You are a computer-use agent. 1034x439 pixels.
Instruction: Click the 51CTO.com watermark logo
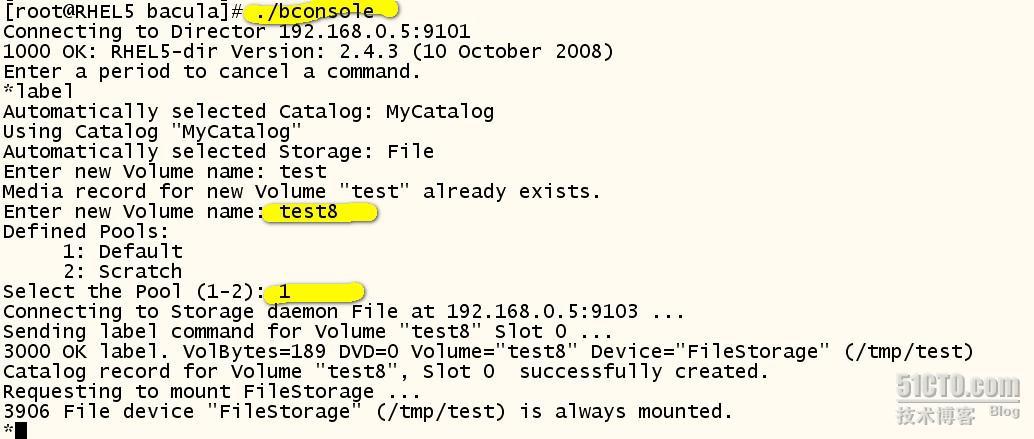958,387
